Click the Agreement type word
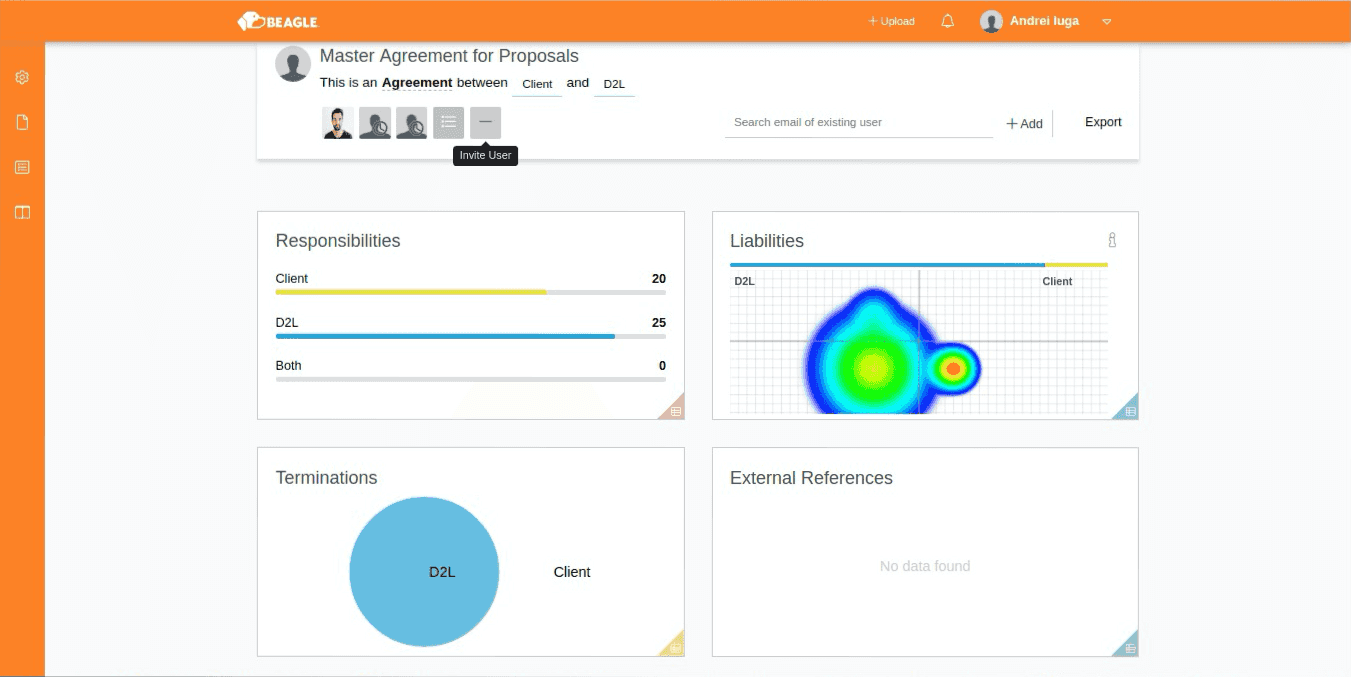The width and height of the screenshot is (1351, 677). pos(417,83)
